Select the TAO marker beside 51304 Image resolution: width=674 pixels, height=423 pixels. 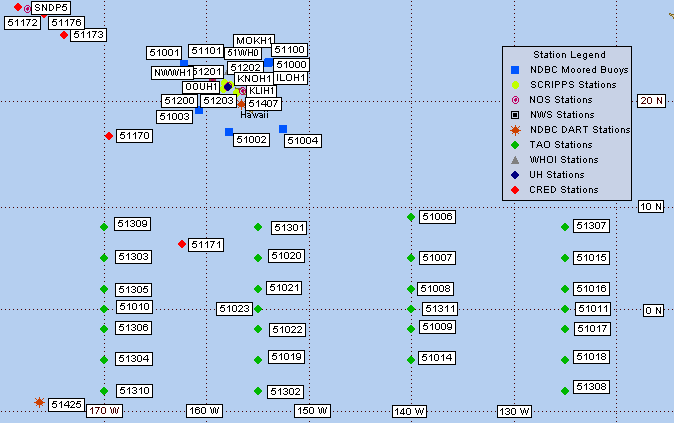[x=104, y=360]
